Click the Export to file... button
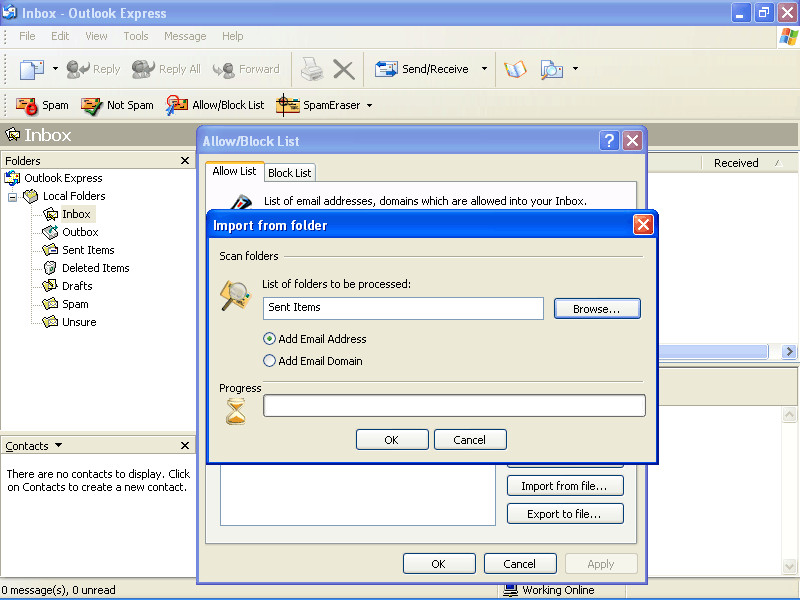The height and width of the screenshot is (600, 800). (x=565, y=514)
